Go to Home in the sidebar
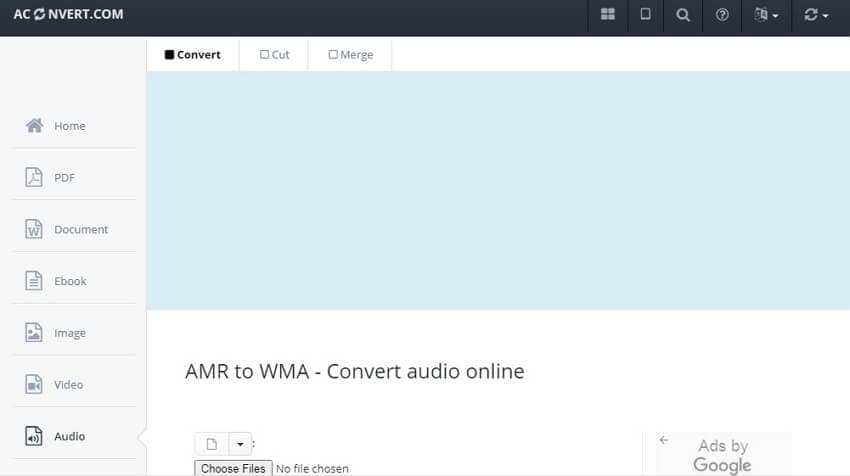 (68, 126)
